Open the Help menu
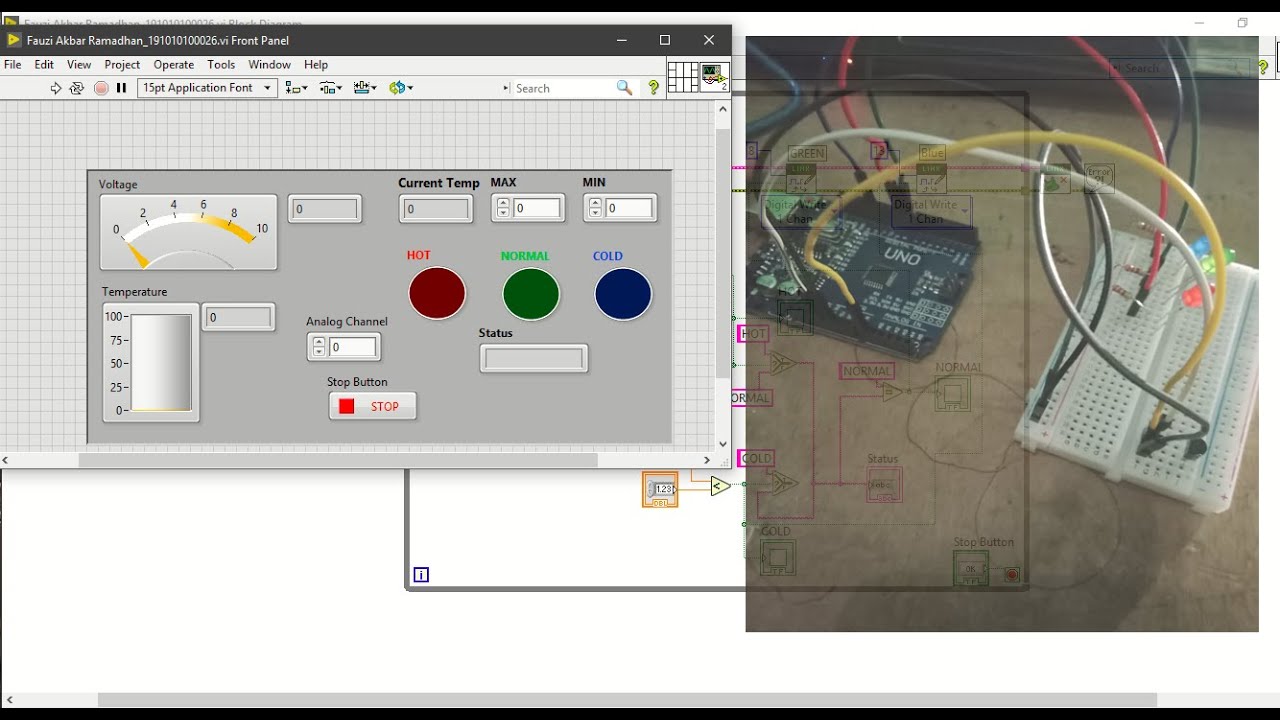 pyautogui.click(x=316, y=64)
